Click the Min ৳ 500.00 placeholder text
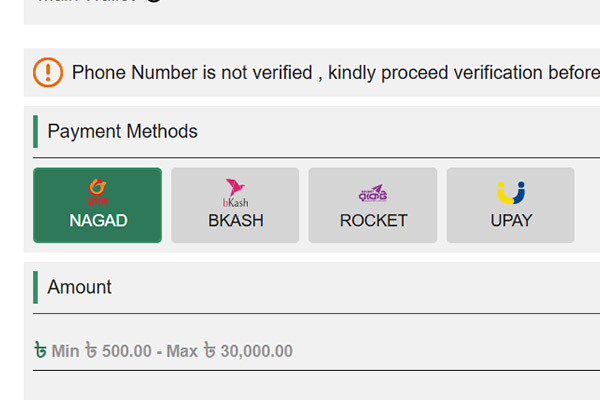The image size is (600, 400). [102, 351]
